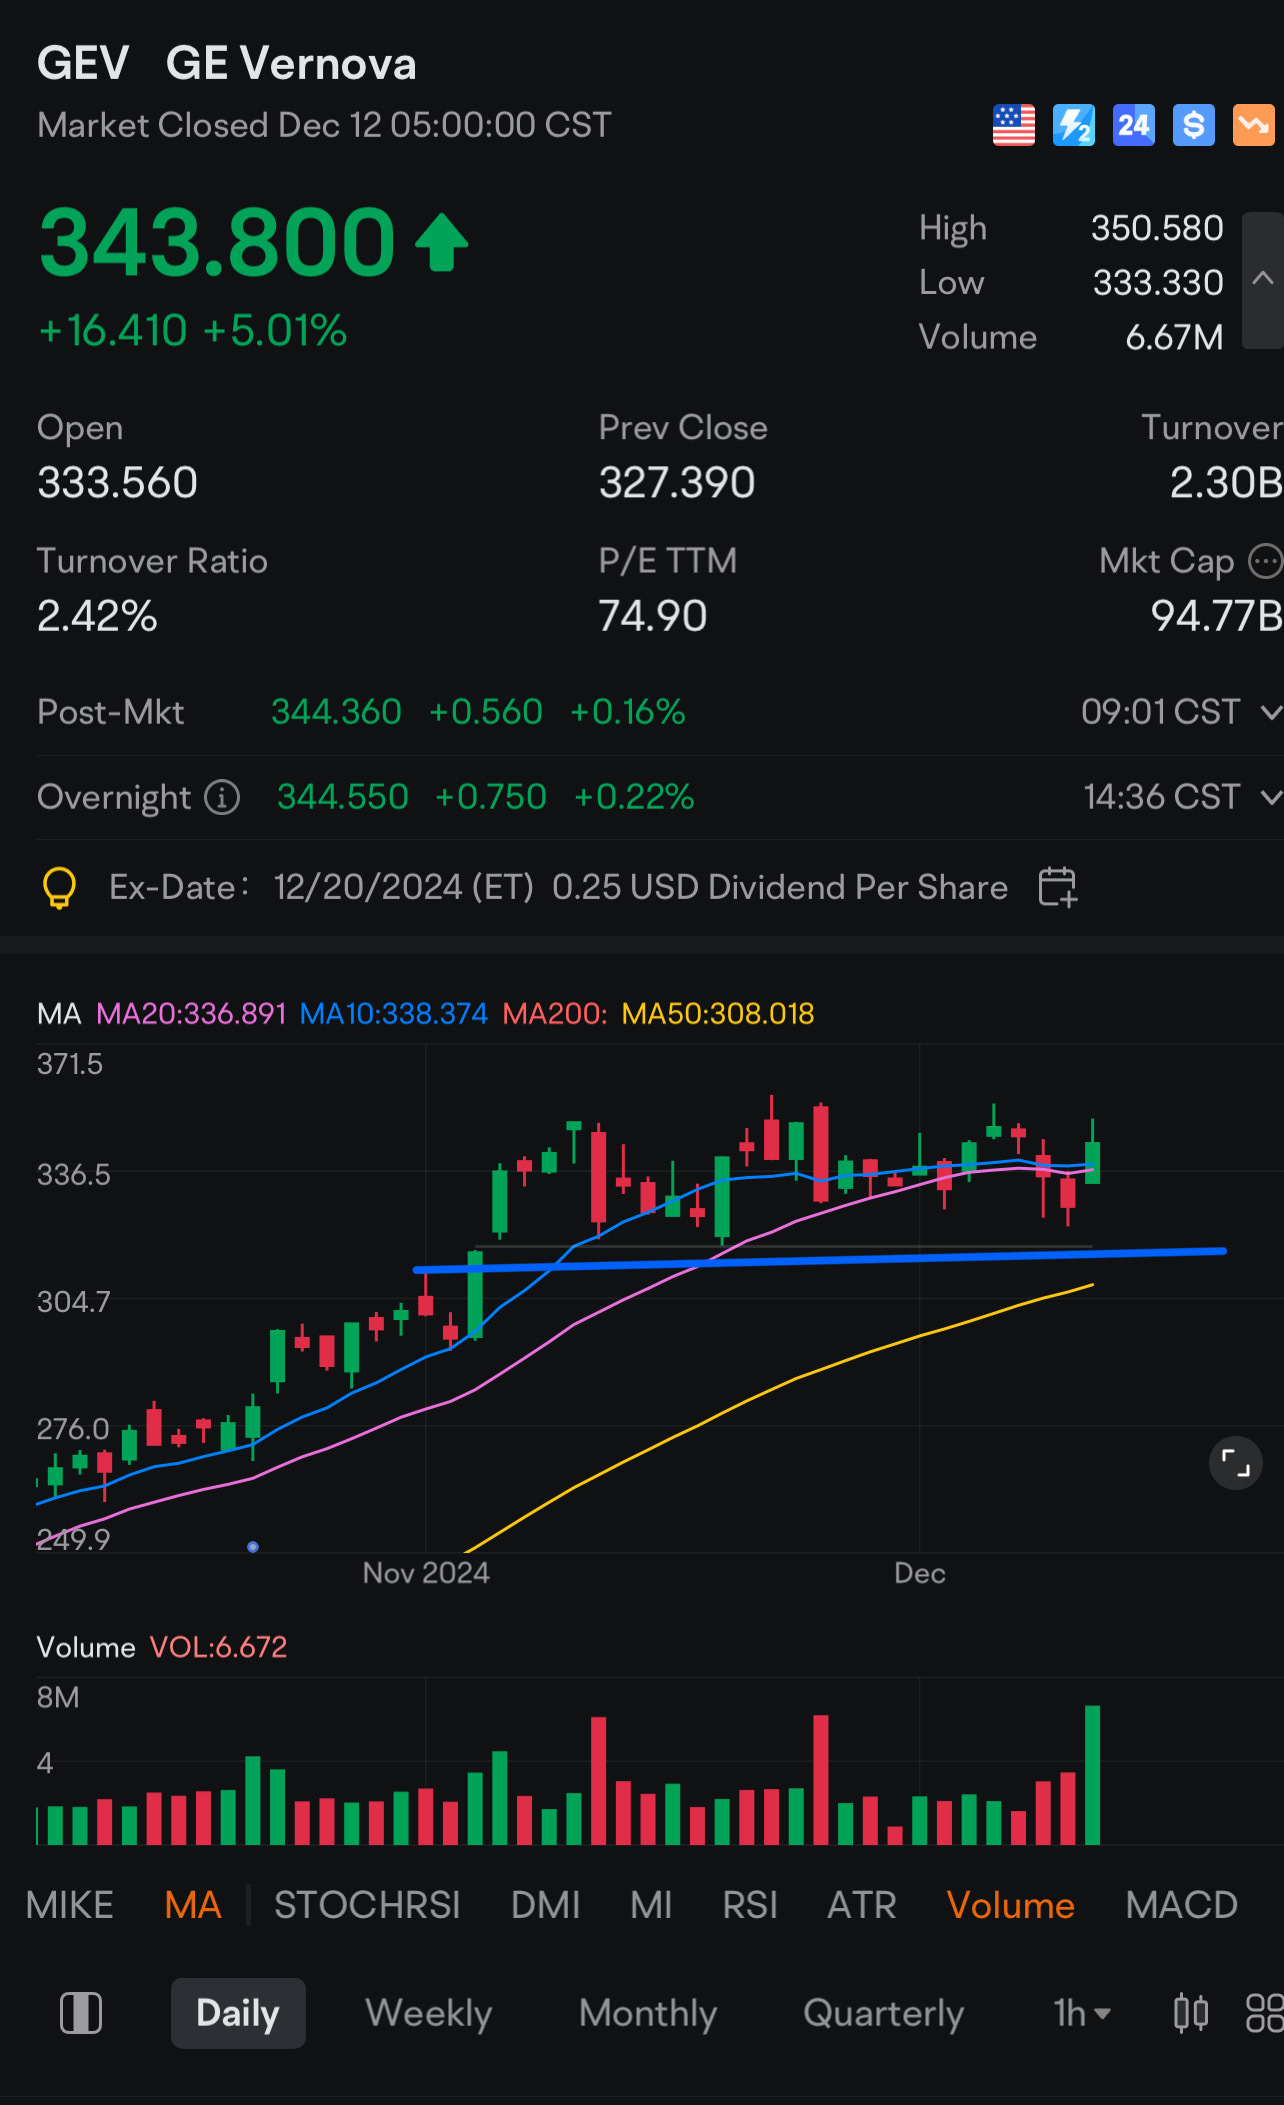
Task: Expand the Post-Mkt time dropdown arrow
Action: pyautogui.click(x=1270, y=712)
